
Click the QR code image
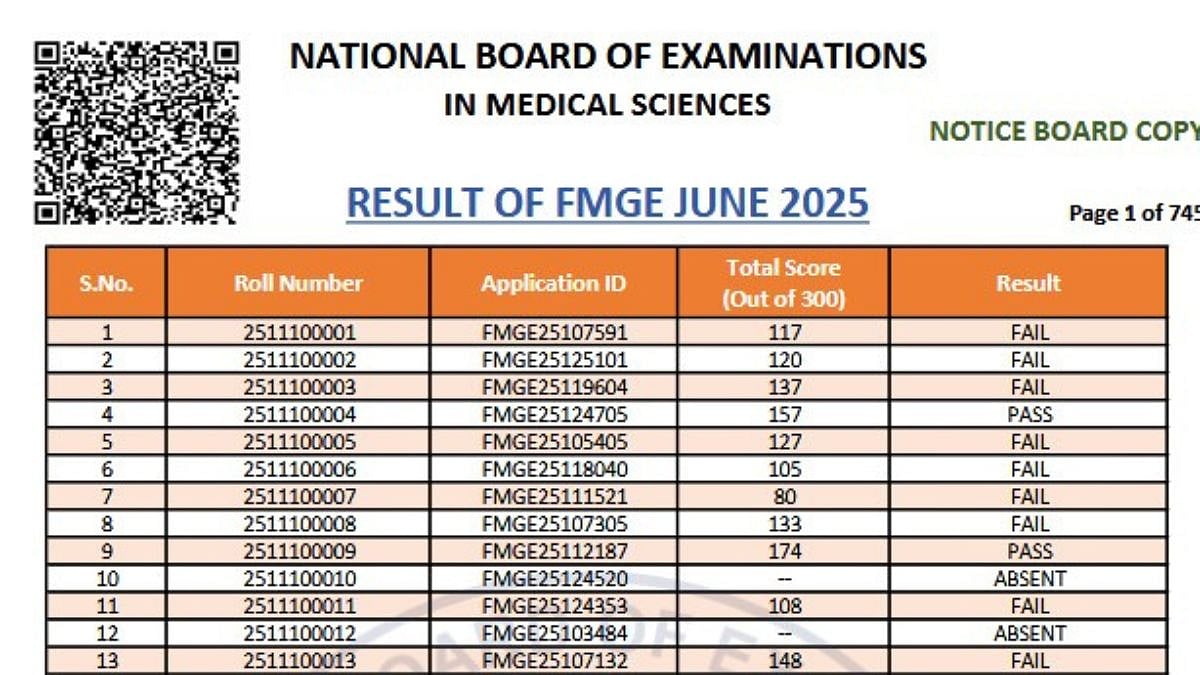137,131
